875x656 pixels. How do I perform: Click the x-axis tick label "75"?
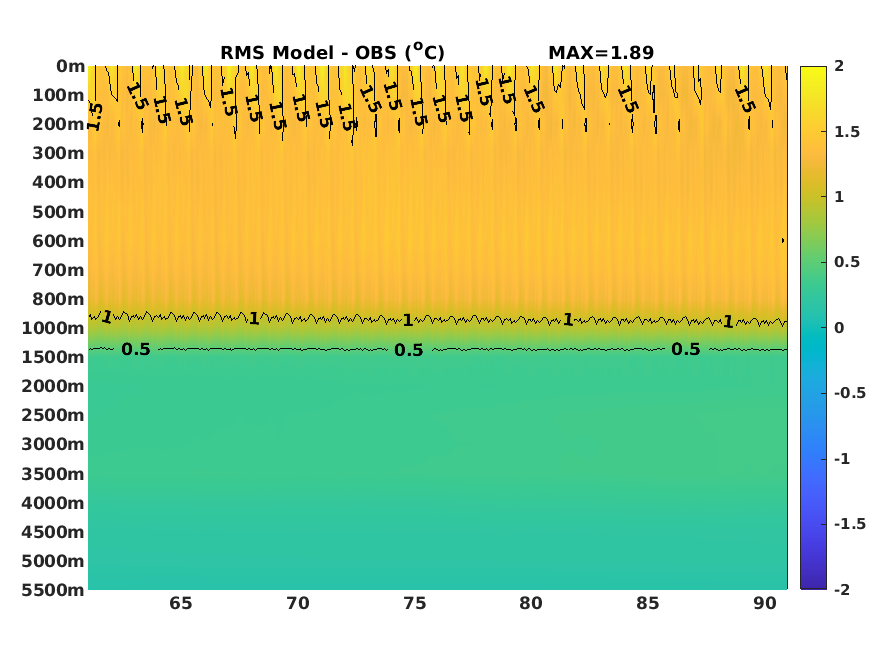click(x=415, y=604)
